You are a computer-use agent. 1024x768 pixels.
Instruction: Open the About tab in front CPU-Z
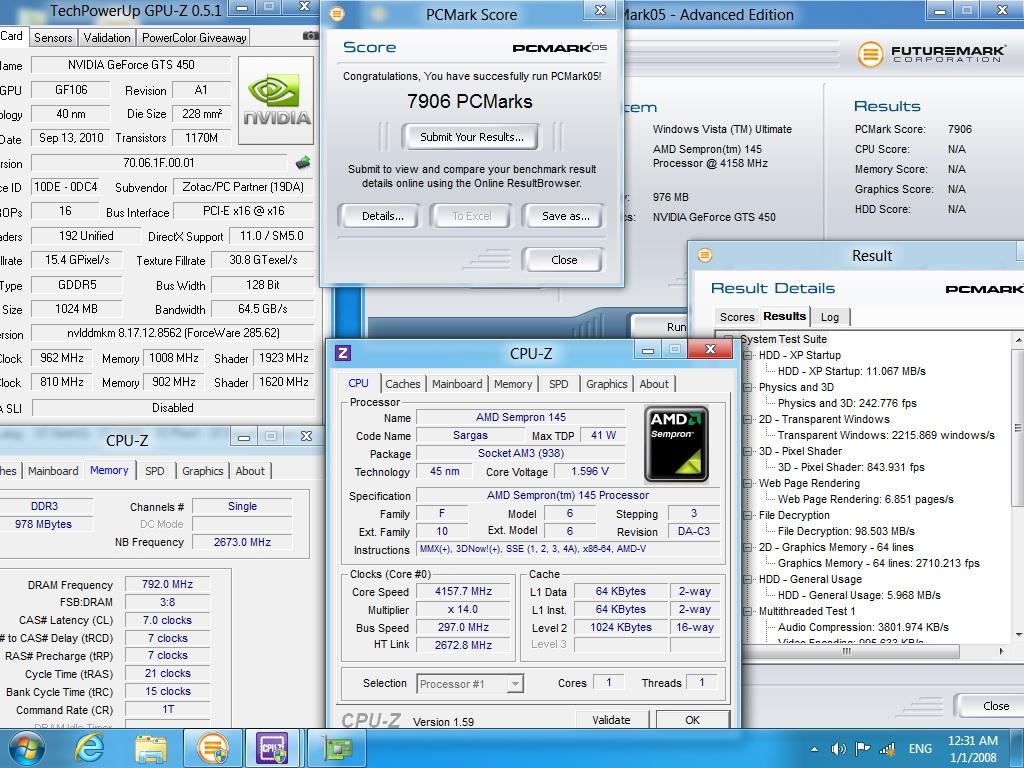pos(654,384)
